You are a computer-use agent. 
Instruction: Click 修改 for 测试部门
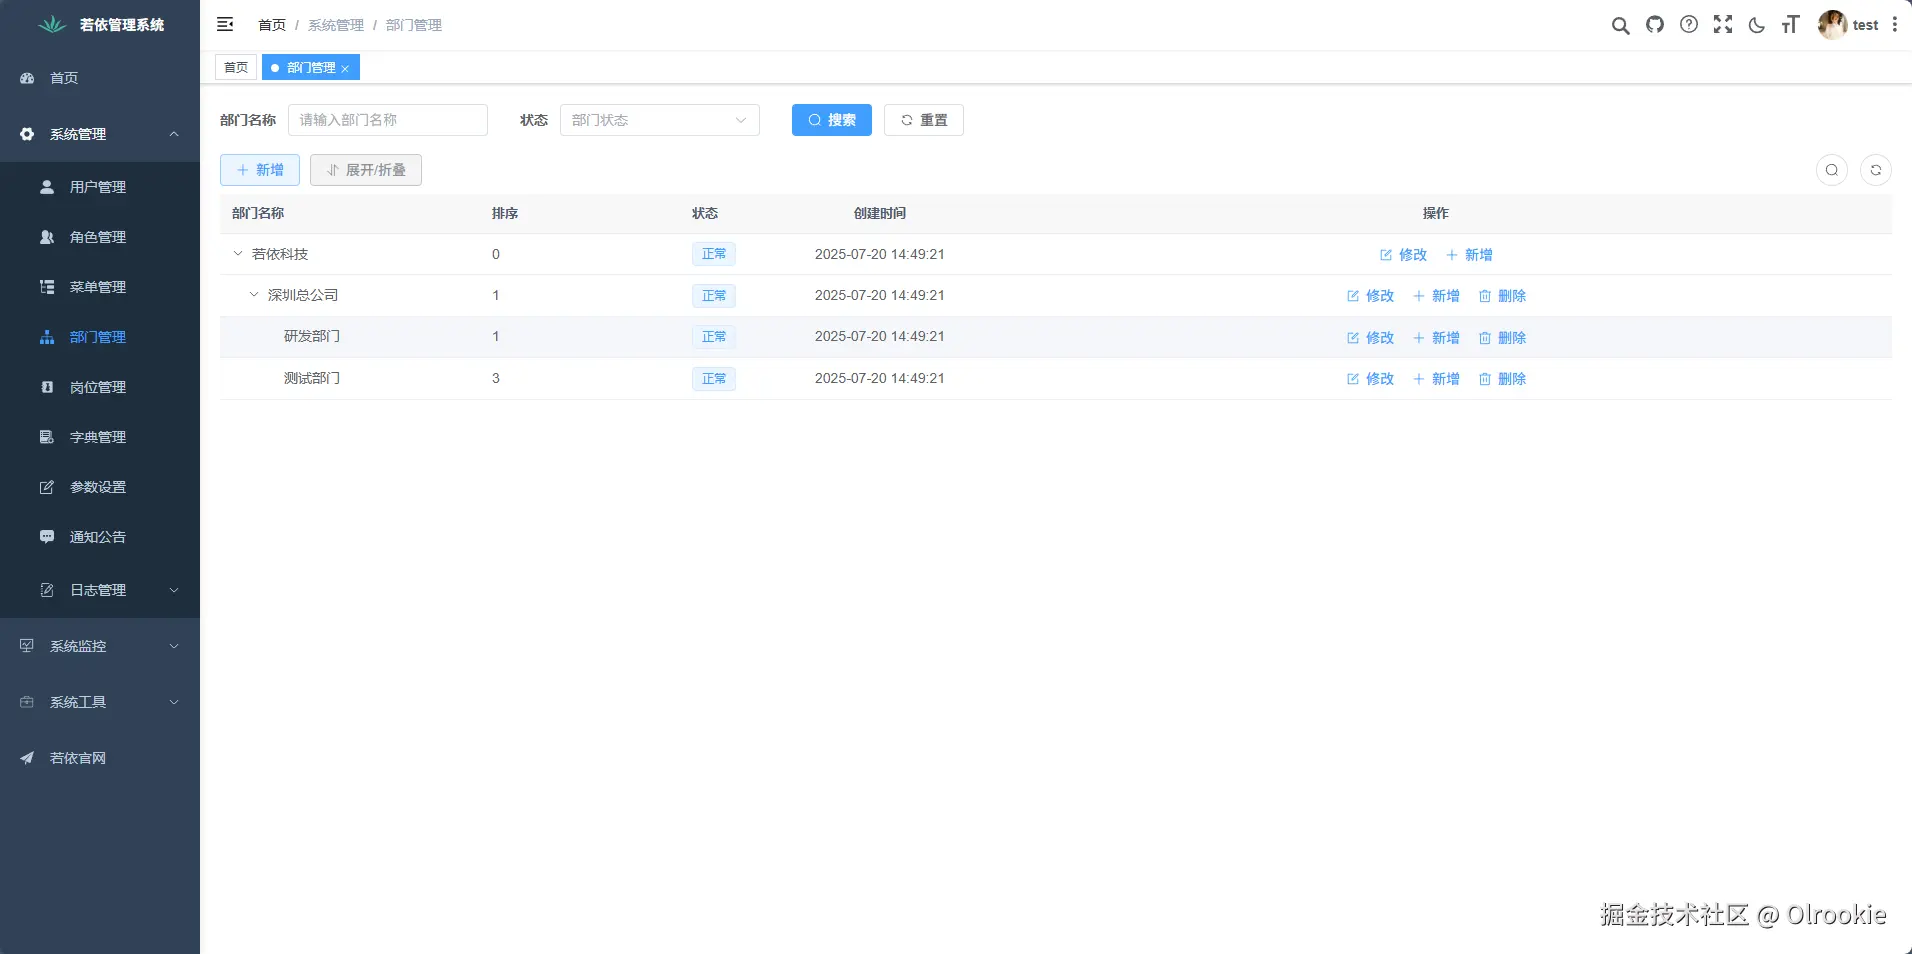(x=1370, y=379)
